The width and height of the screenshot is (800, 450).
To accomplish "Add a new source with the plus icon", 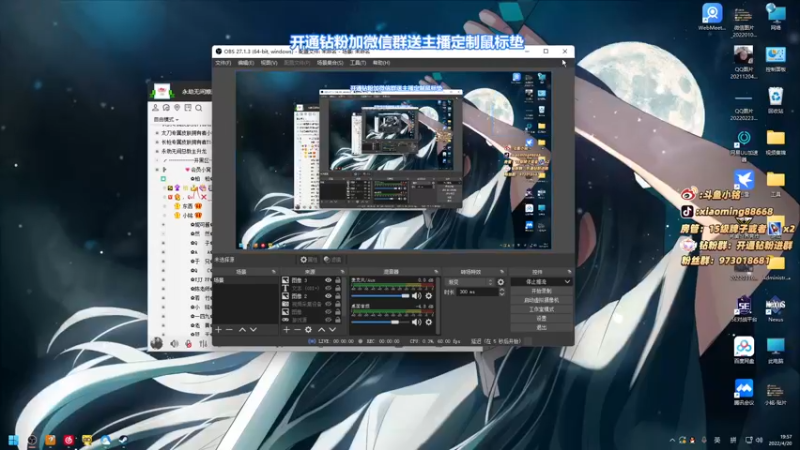I will click(286, 330).
